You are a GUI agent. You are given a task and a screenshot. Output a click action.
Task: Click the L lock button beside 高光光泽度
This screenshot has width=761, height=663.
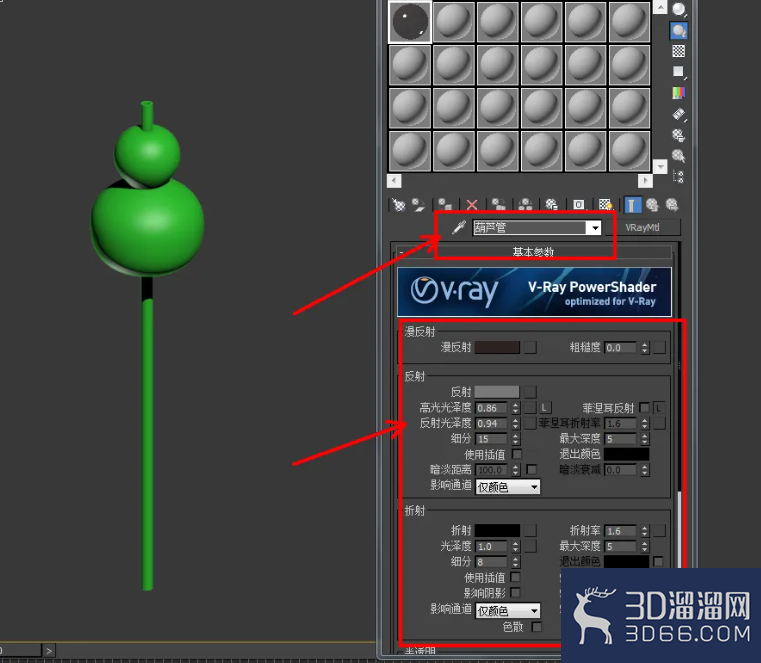545,408
